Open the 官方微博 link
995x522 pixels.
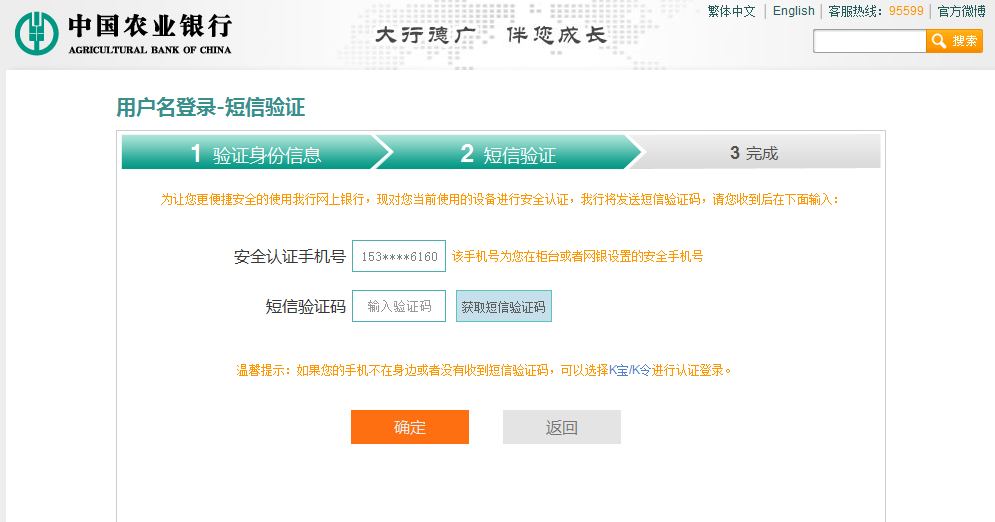tap(961, 11)
